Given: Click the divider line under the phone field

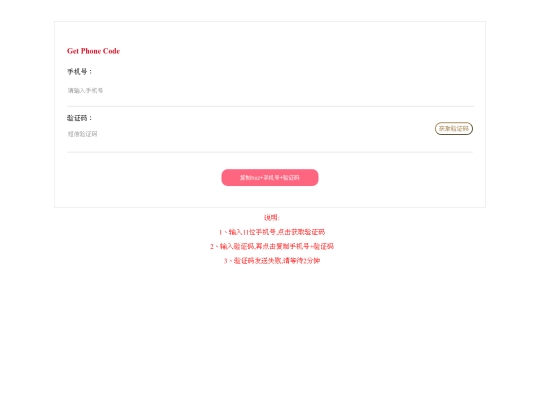Looking at the screenshot, I should (270, 106).
